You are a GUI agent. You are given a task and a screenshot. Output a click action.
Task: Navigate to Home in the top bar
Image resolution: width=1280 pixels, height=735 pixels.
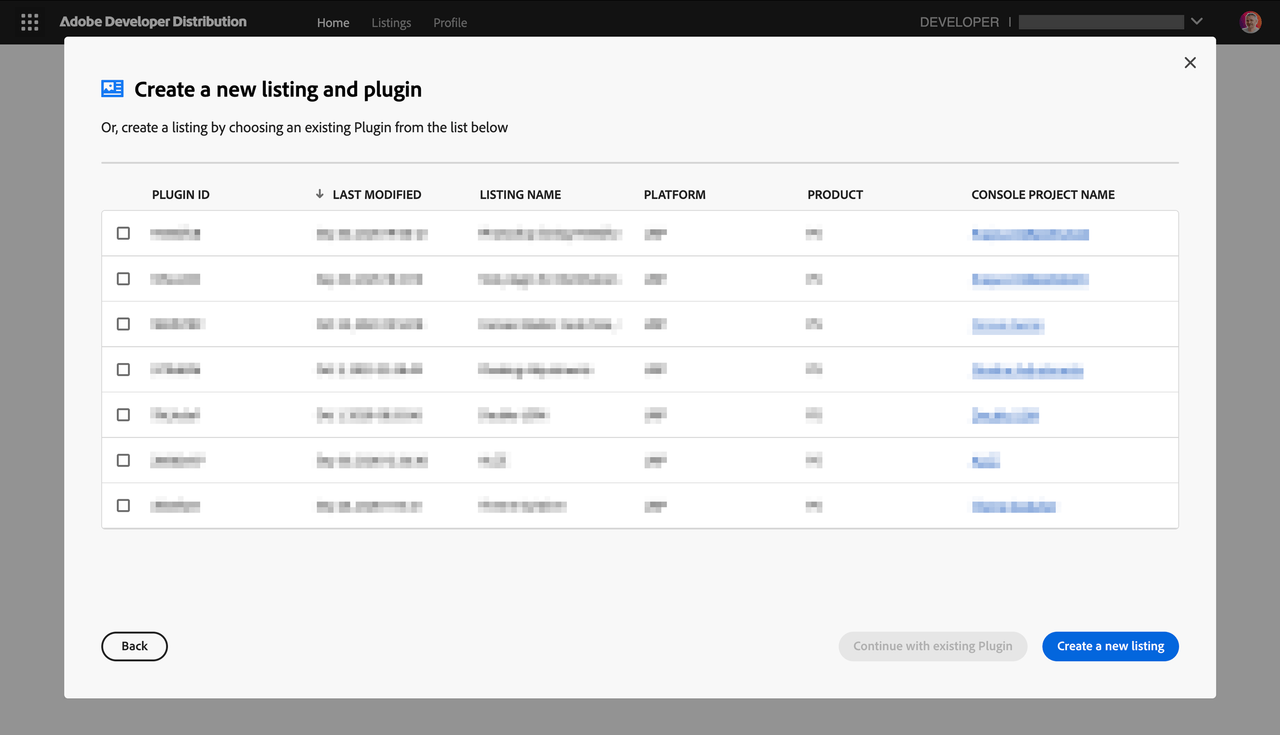[x=333, y=22]
